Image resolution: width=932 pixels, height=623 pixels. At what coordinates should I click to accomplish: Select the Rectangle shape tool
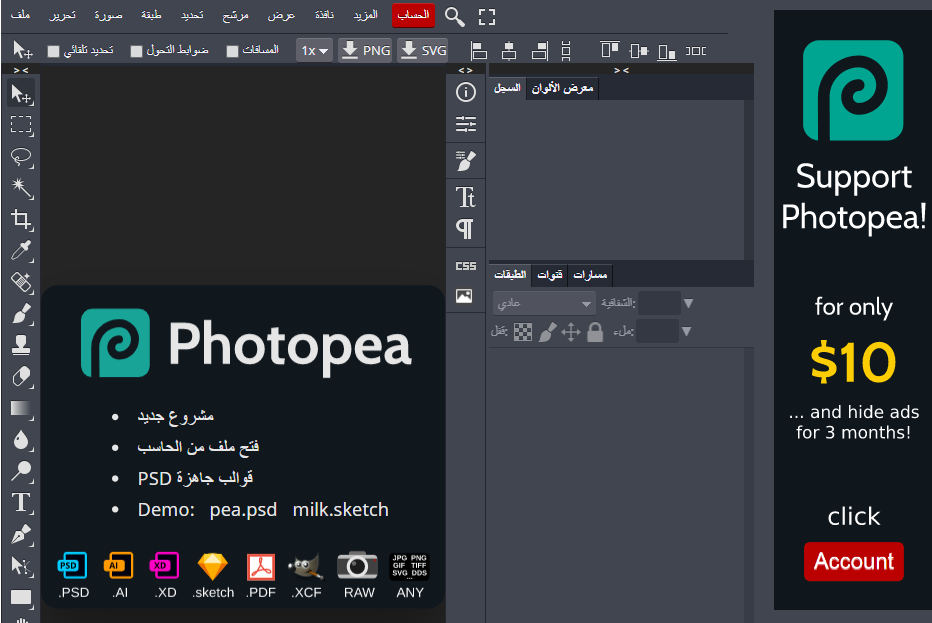[21, 597]
